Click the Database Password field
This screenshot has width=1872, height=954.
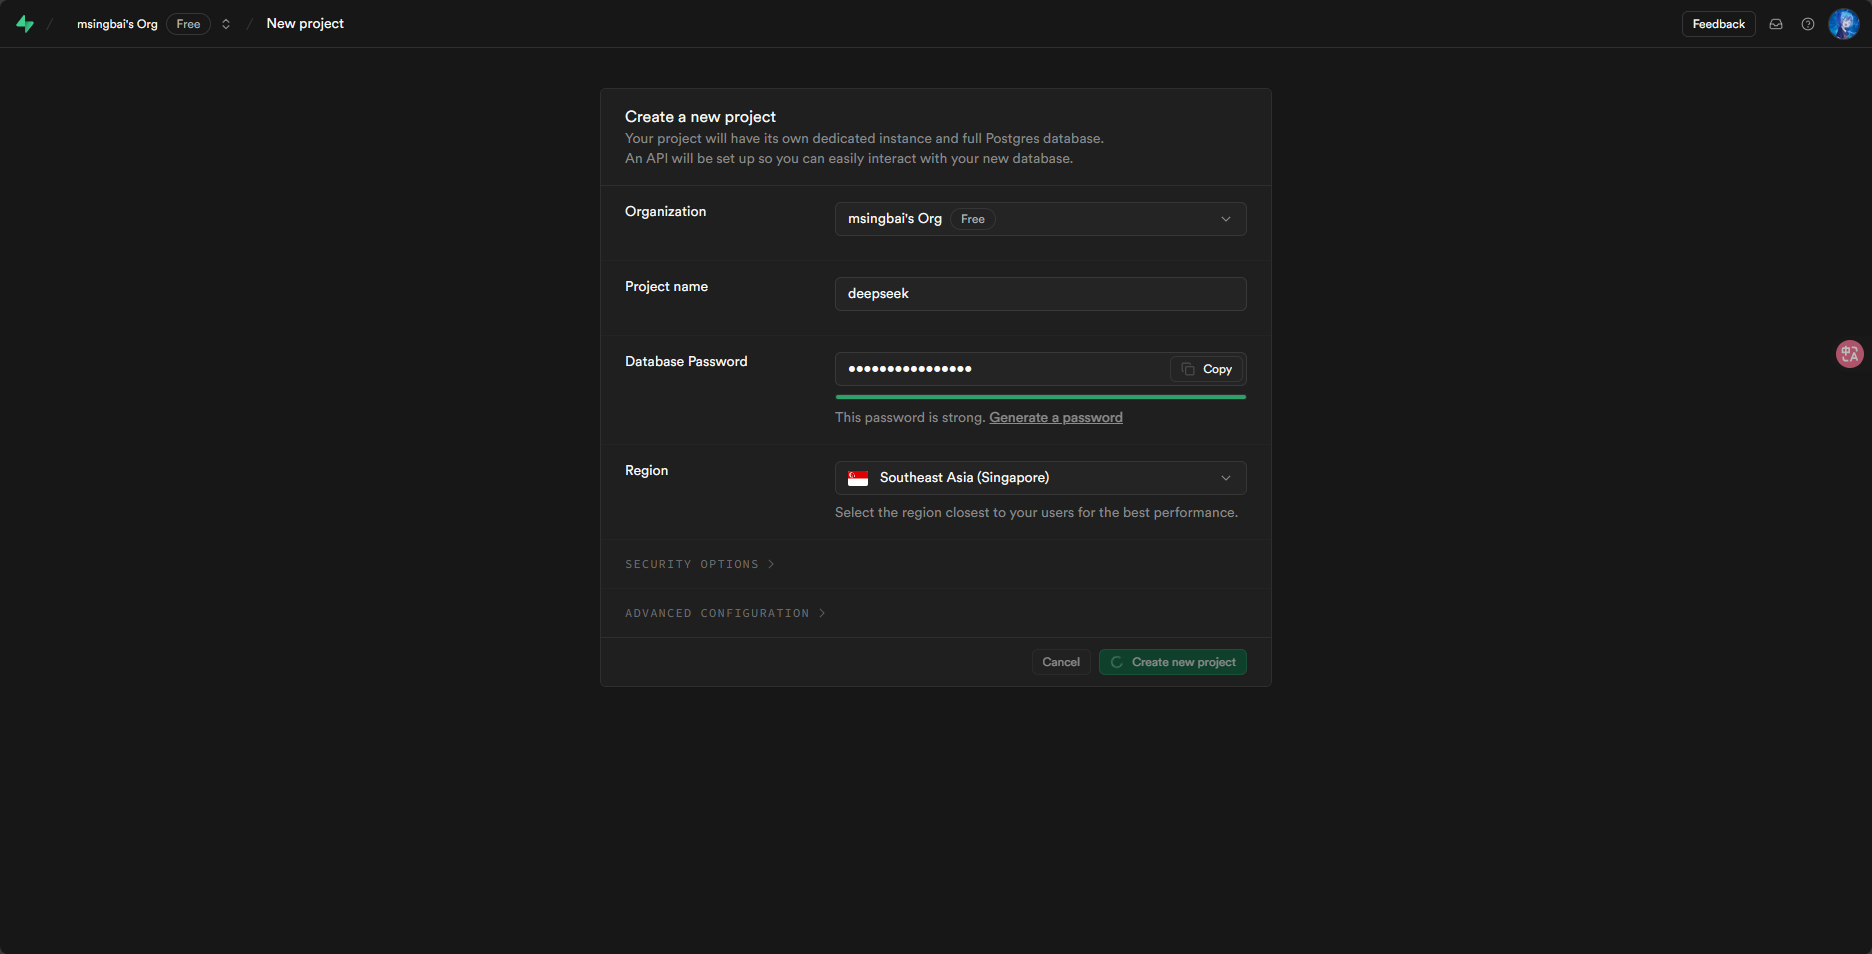coord(1000,369)
